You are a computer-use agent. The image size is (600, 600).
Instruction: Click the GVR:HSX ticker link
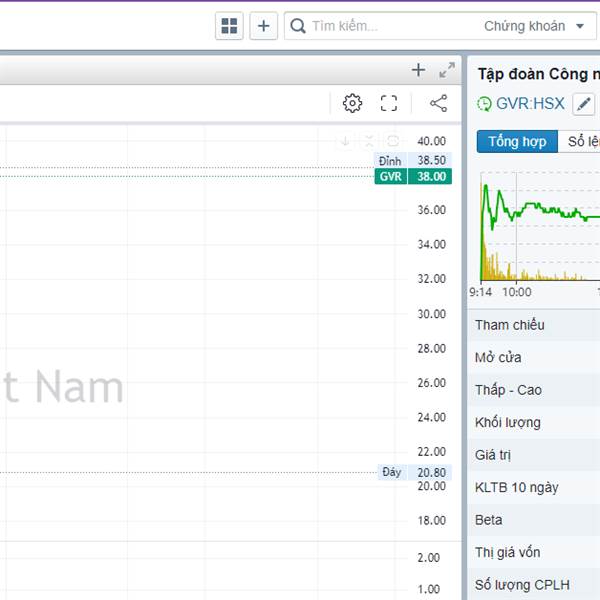click(530, 103)
